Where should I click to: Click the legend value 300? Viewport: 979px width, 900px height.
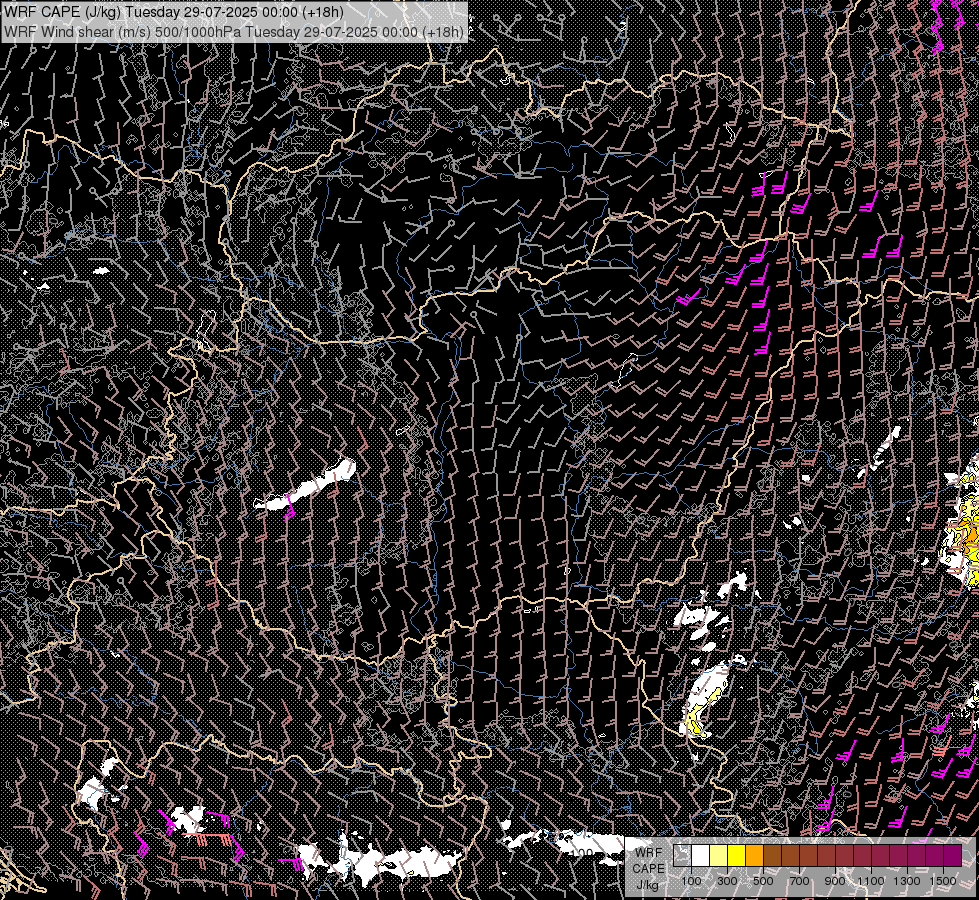[x=727, y=881]
